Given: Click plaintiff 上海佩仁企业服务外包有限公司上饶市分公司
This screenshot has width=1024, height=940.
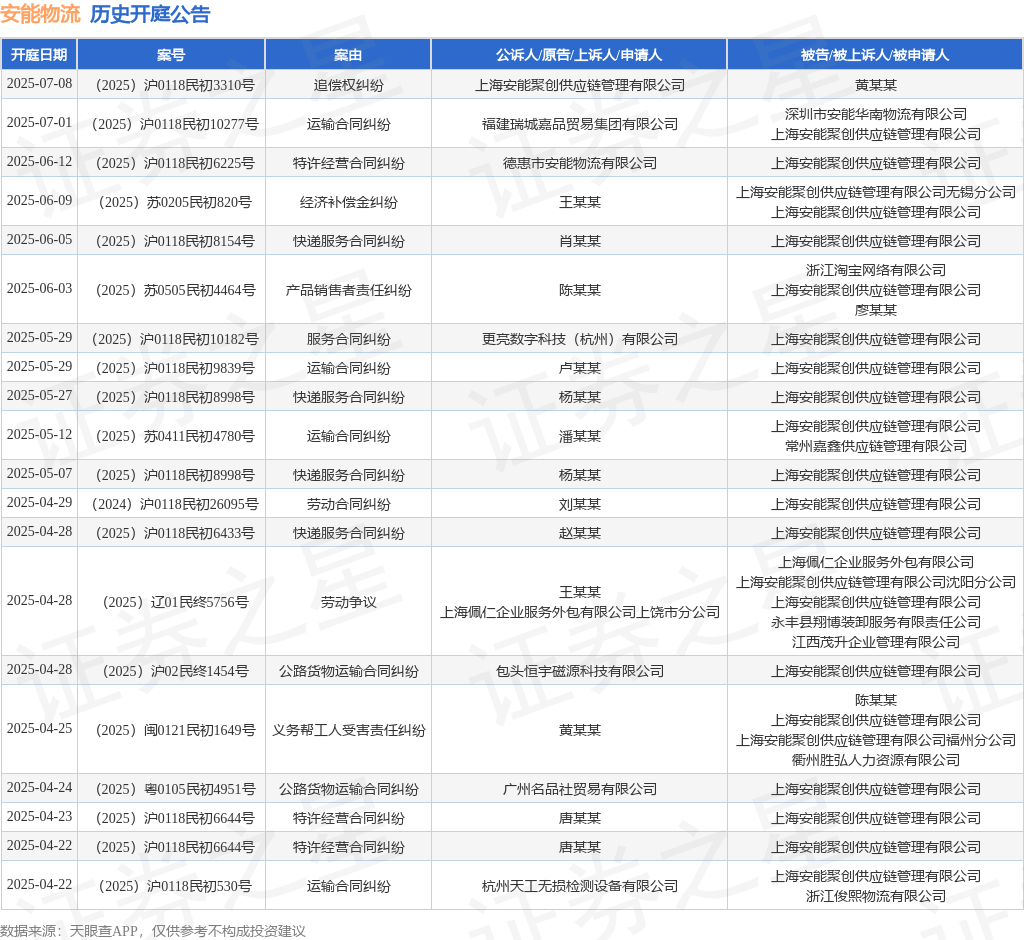Looking at the screenshot, I should click(580, 612).
